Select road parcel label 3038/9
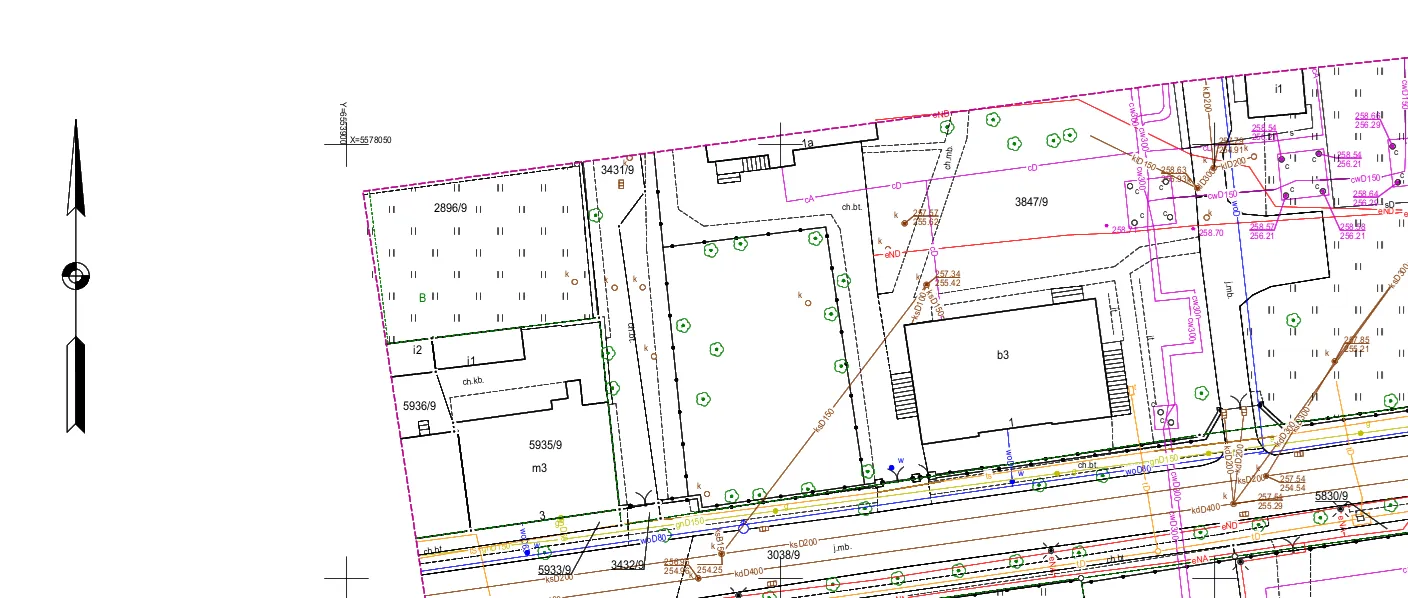The image size is (1408, 598). click(783, 554)
